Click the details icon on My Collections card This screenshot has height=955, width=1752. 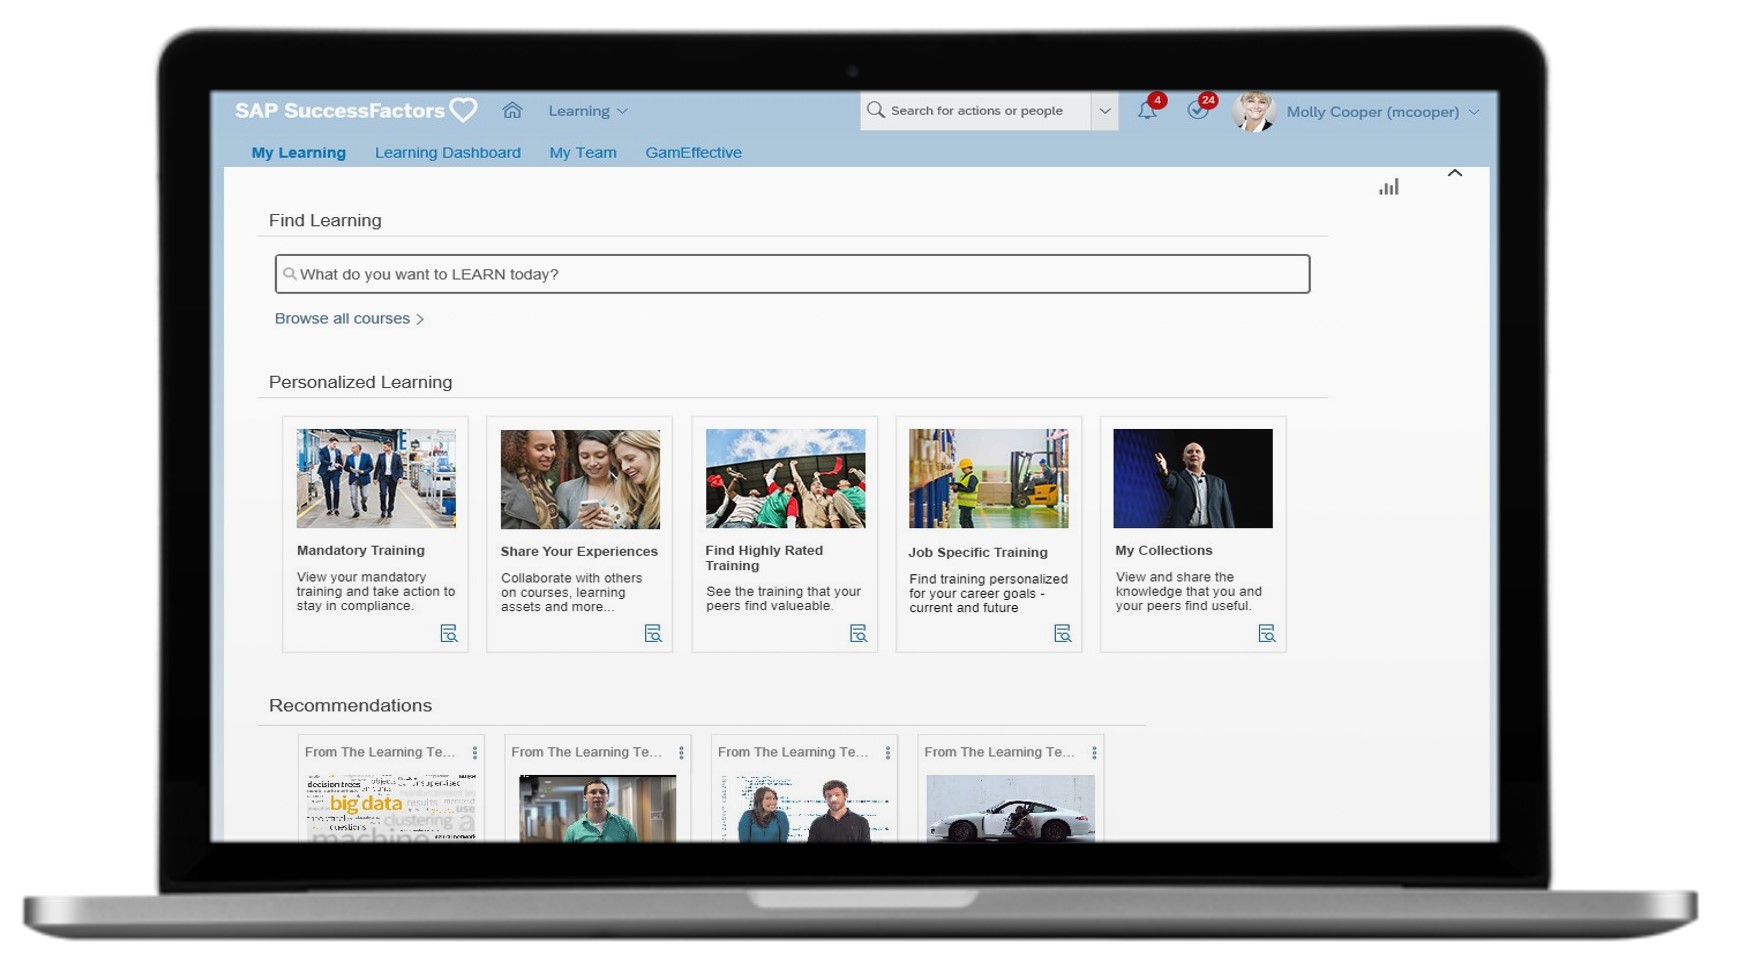(x=1266, y=634)
